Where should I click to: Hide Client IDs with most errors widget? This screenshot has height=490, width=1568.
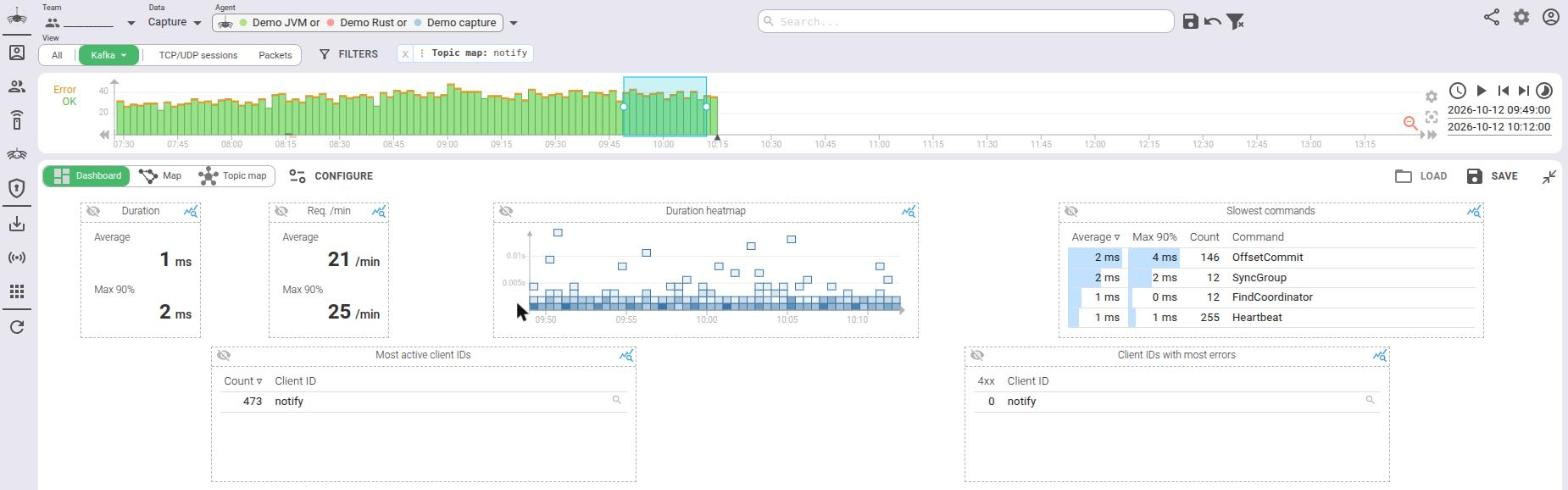click(x=977, y=355)
